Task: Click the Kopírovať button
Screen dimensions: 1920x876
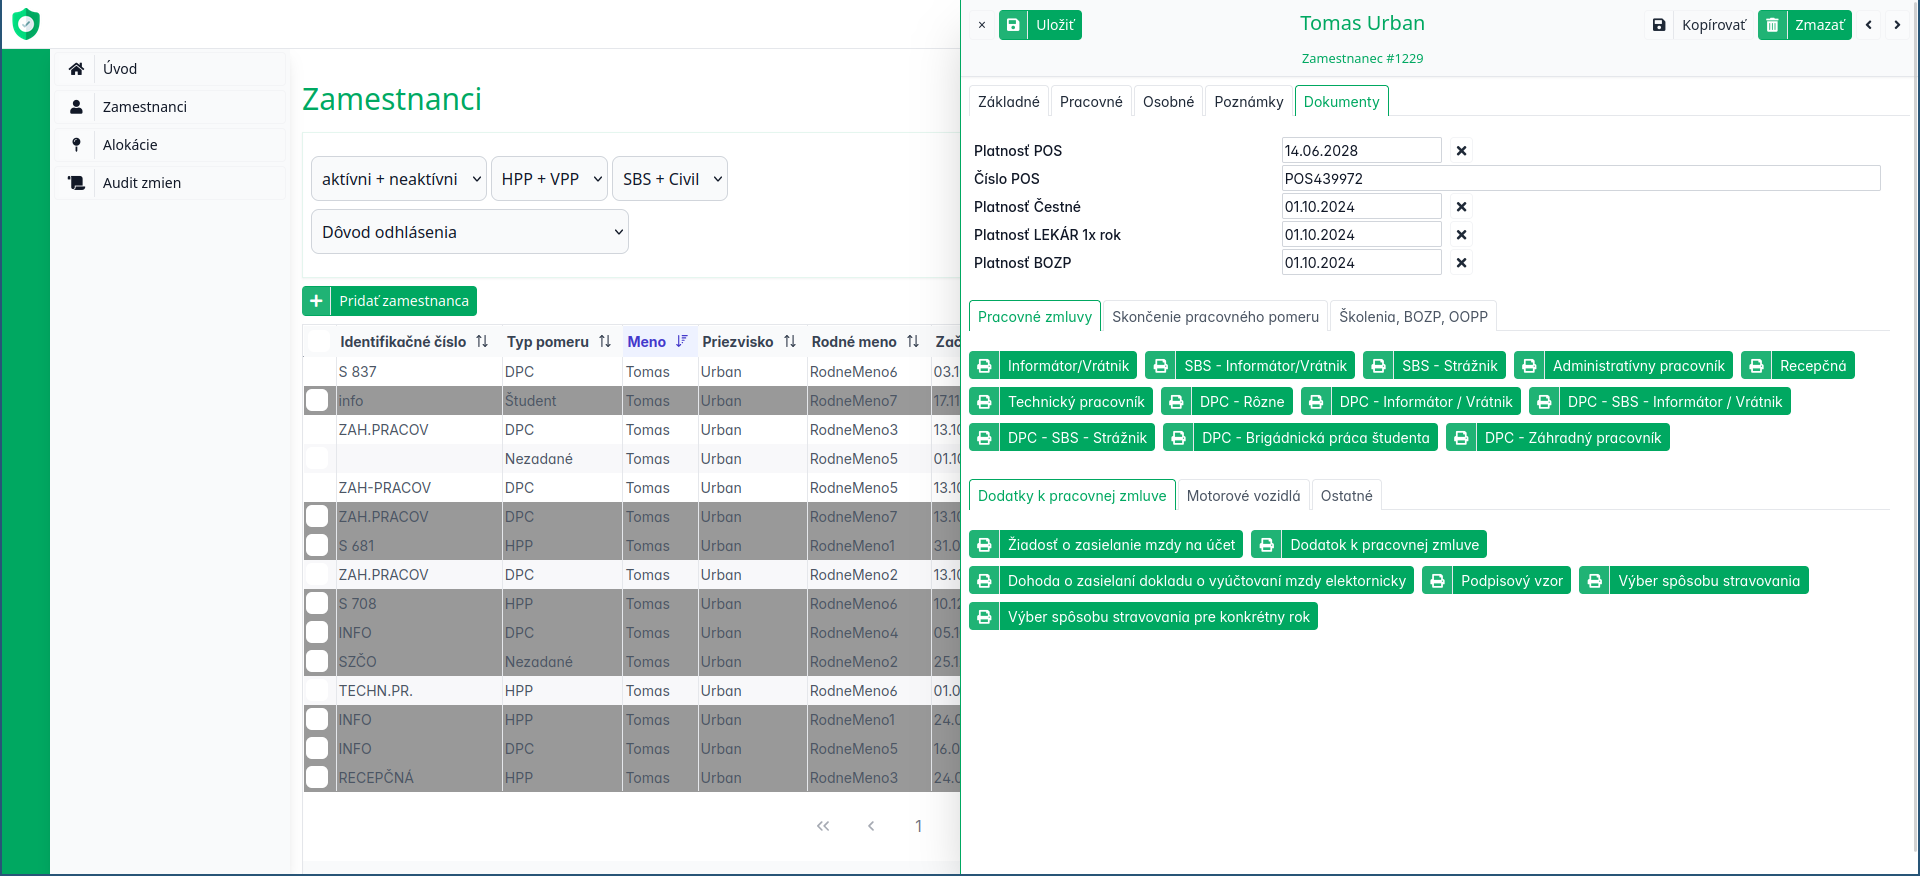Action: (1699, 25)
